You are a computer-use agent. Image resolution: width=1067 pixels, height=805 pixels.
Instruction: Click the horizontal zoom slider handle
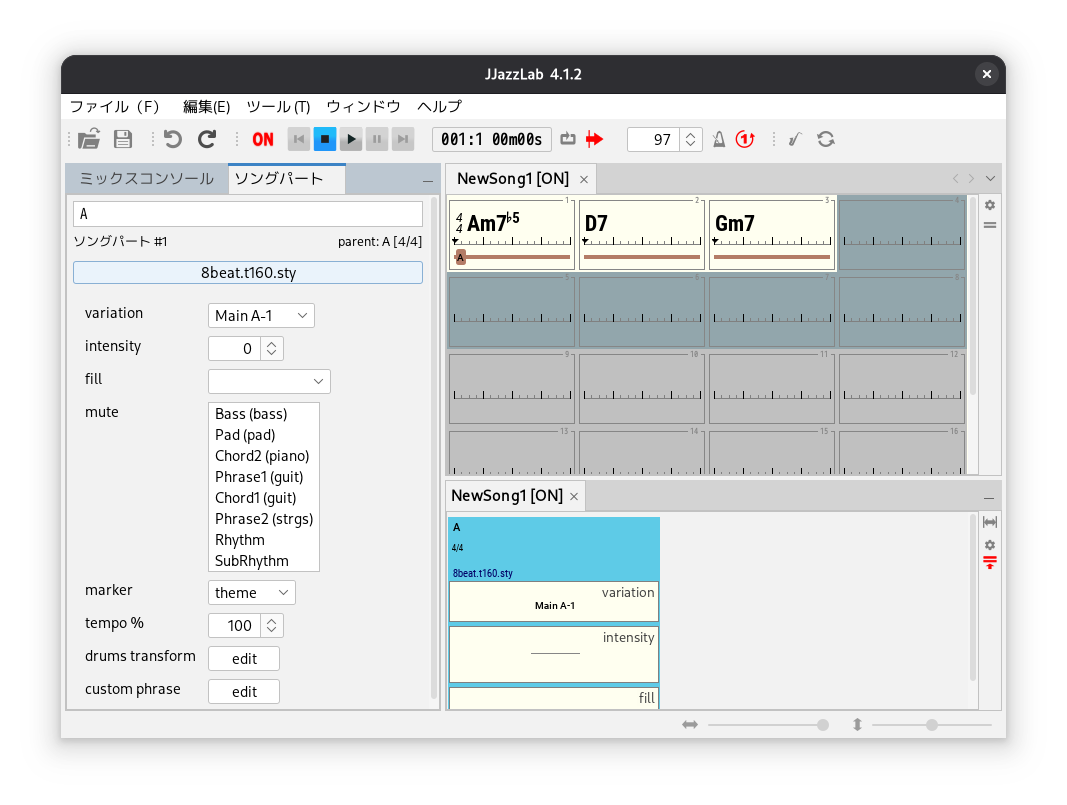tap(823, 725)
